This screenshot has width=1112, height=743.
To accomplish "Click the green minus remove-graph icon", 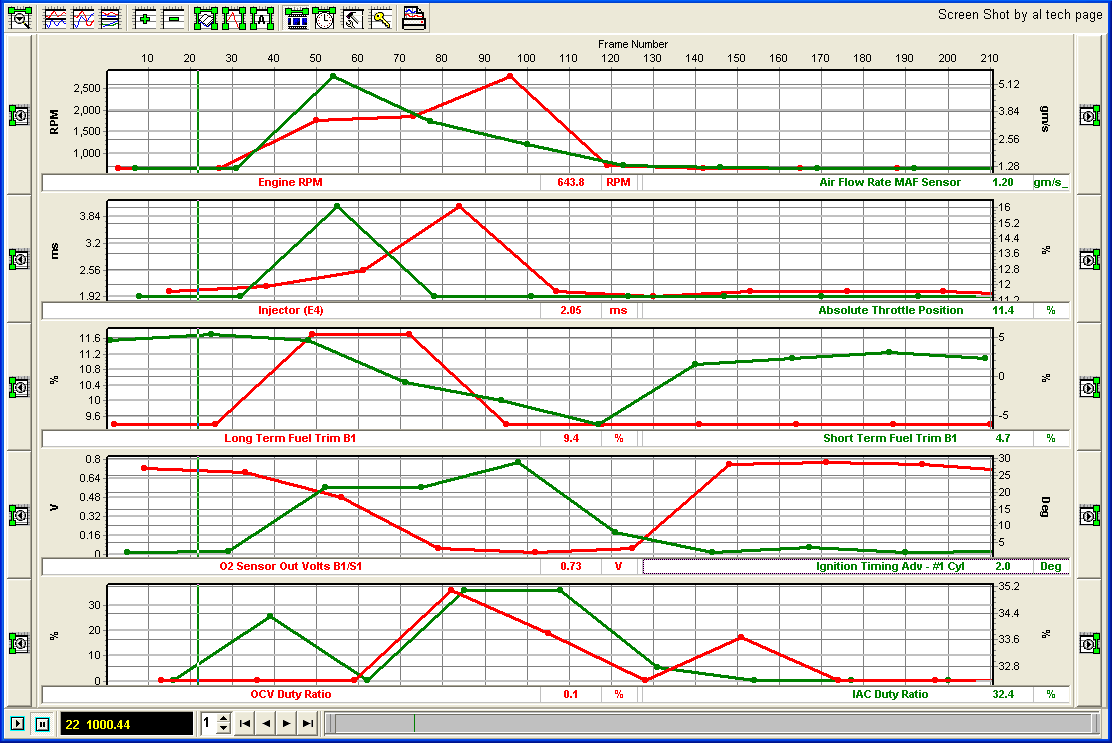I will [x=173, y=17].
